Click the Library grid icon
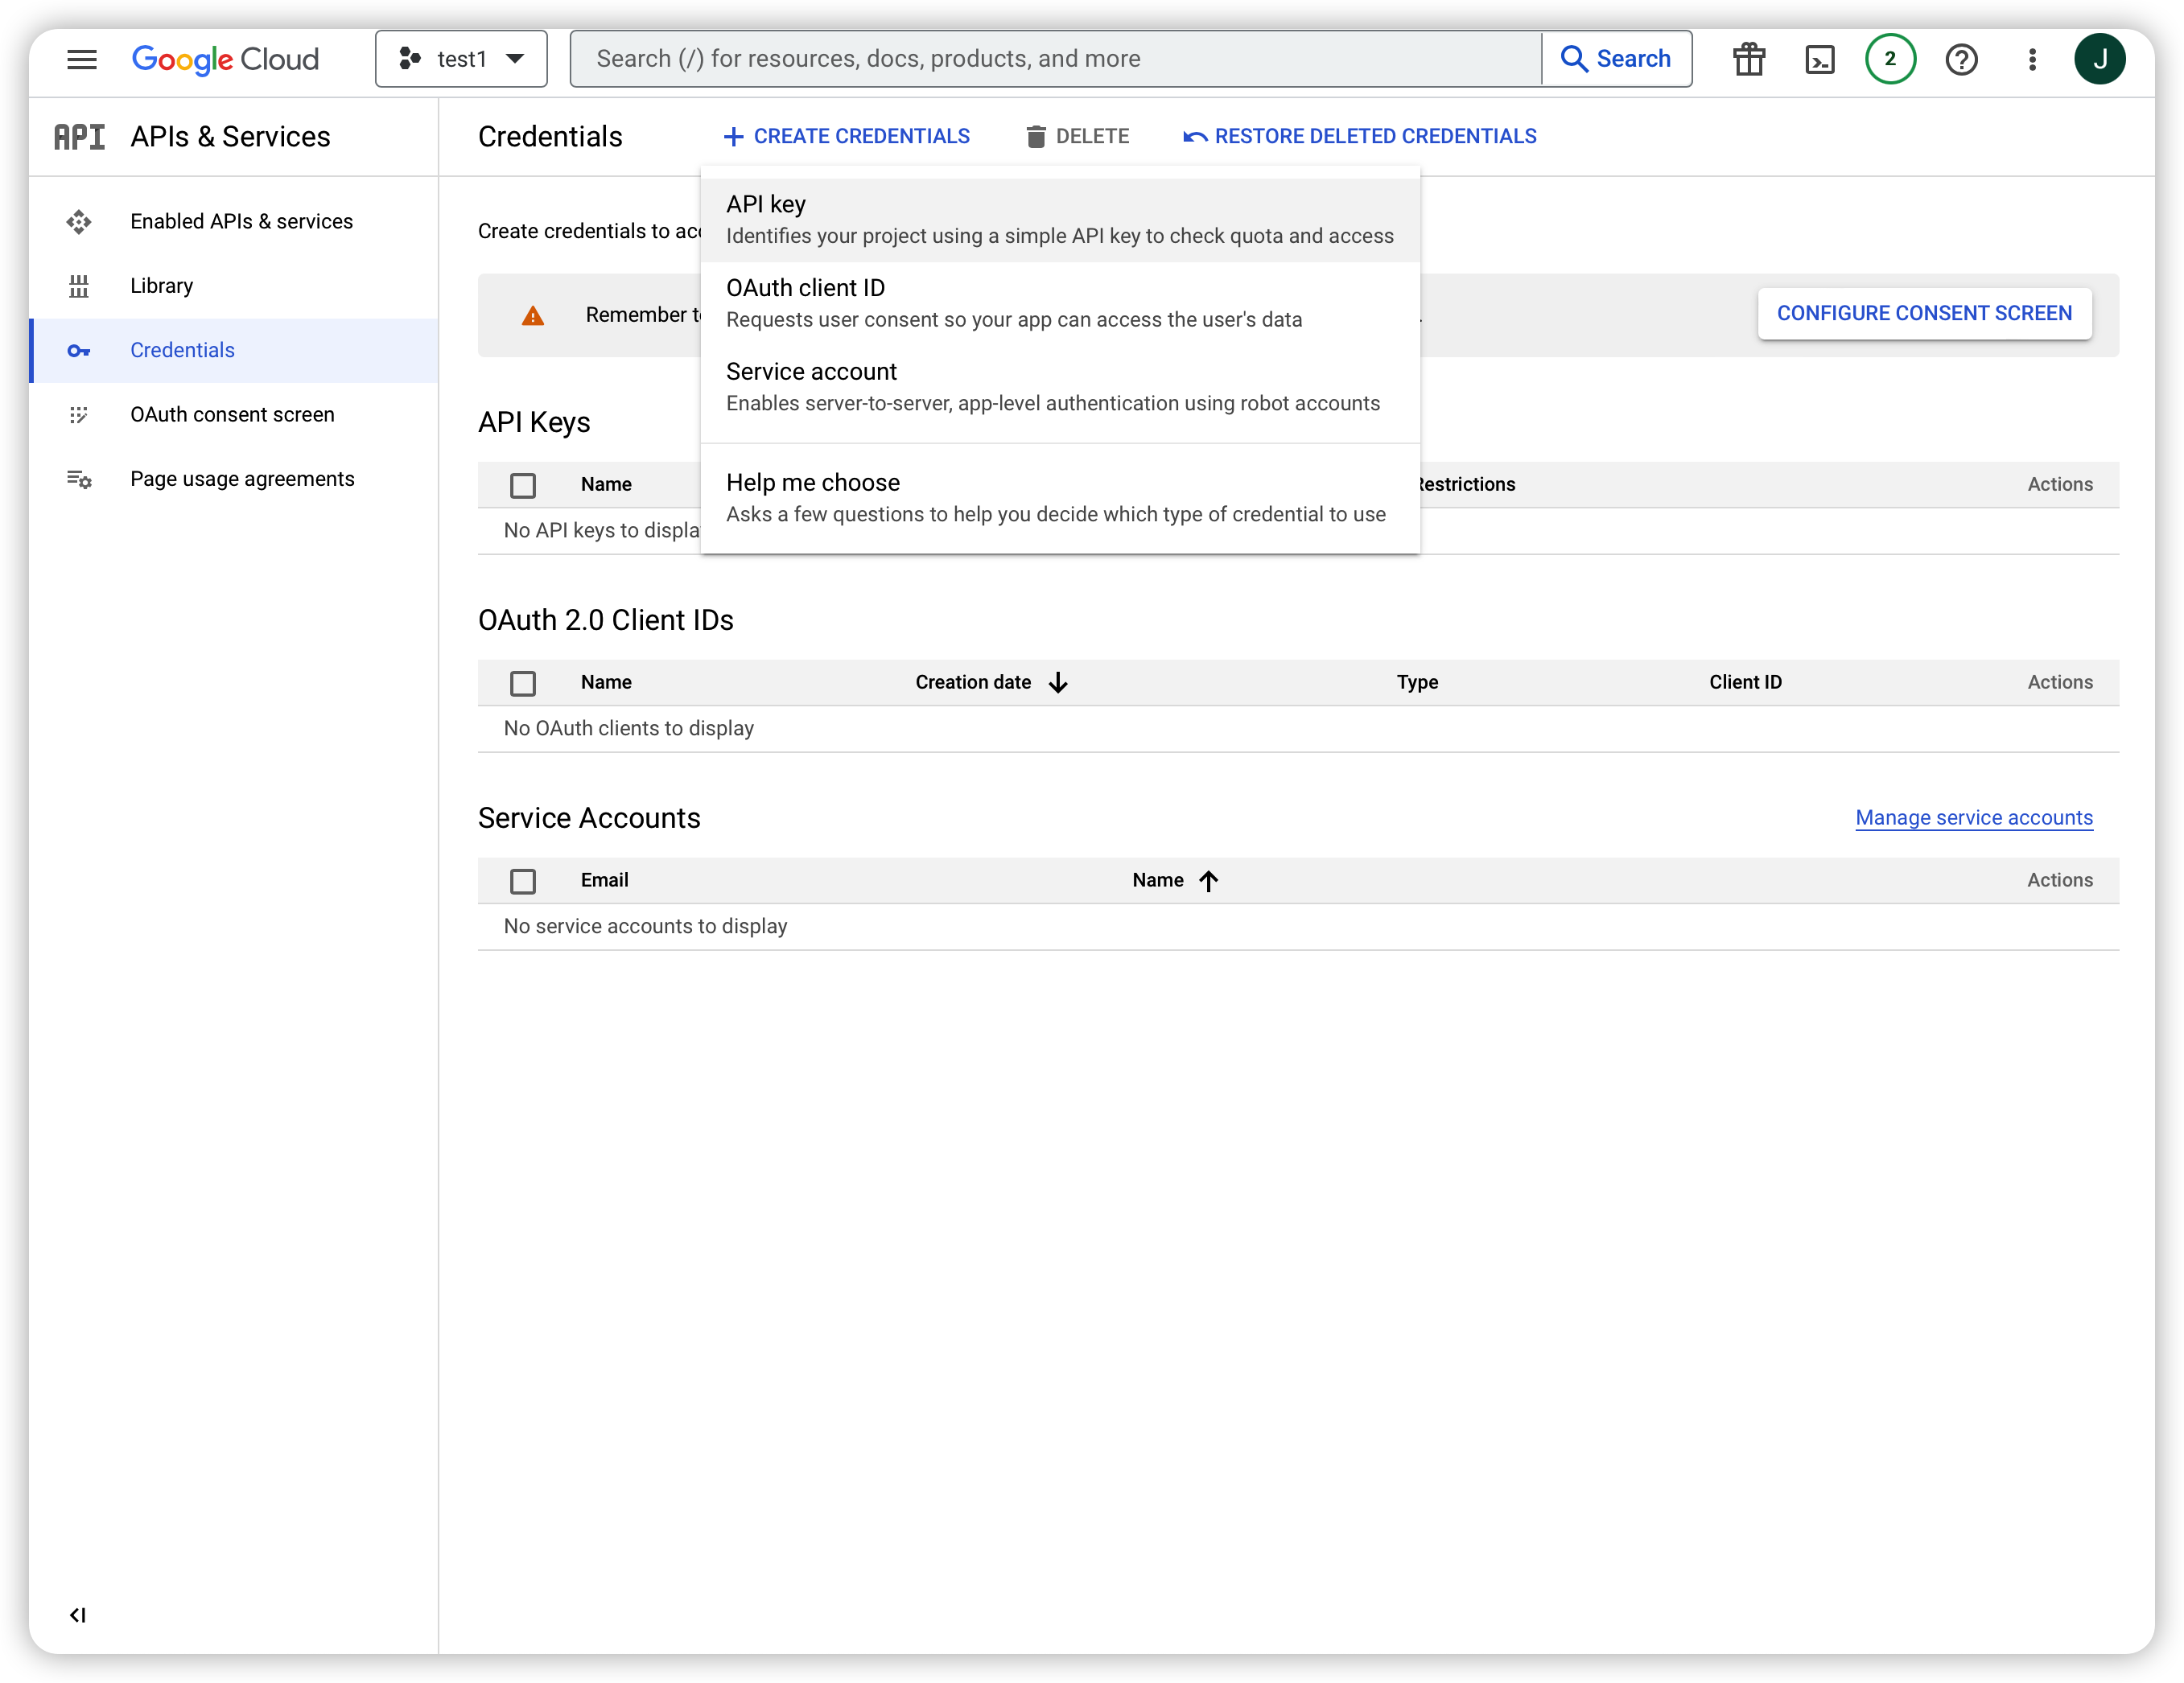 point(79,286)
